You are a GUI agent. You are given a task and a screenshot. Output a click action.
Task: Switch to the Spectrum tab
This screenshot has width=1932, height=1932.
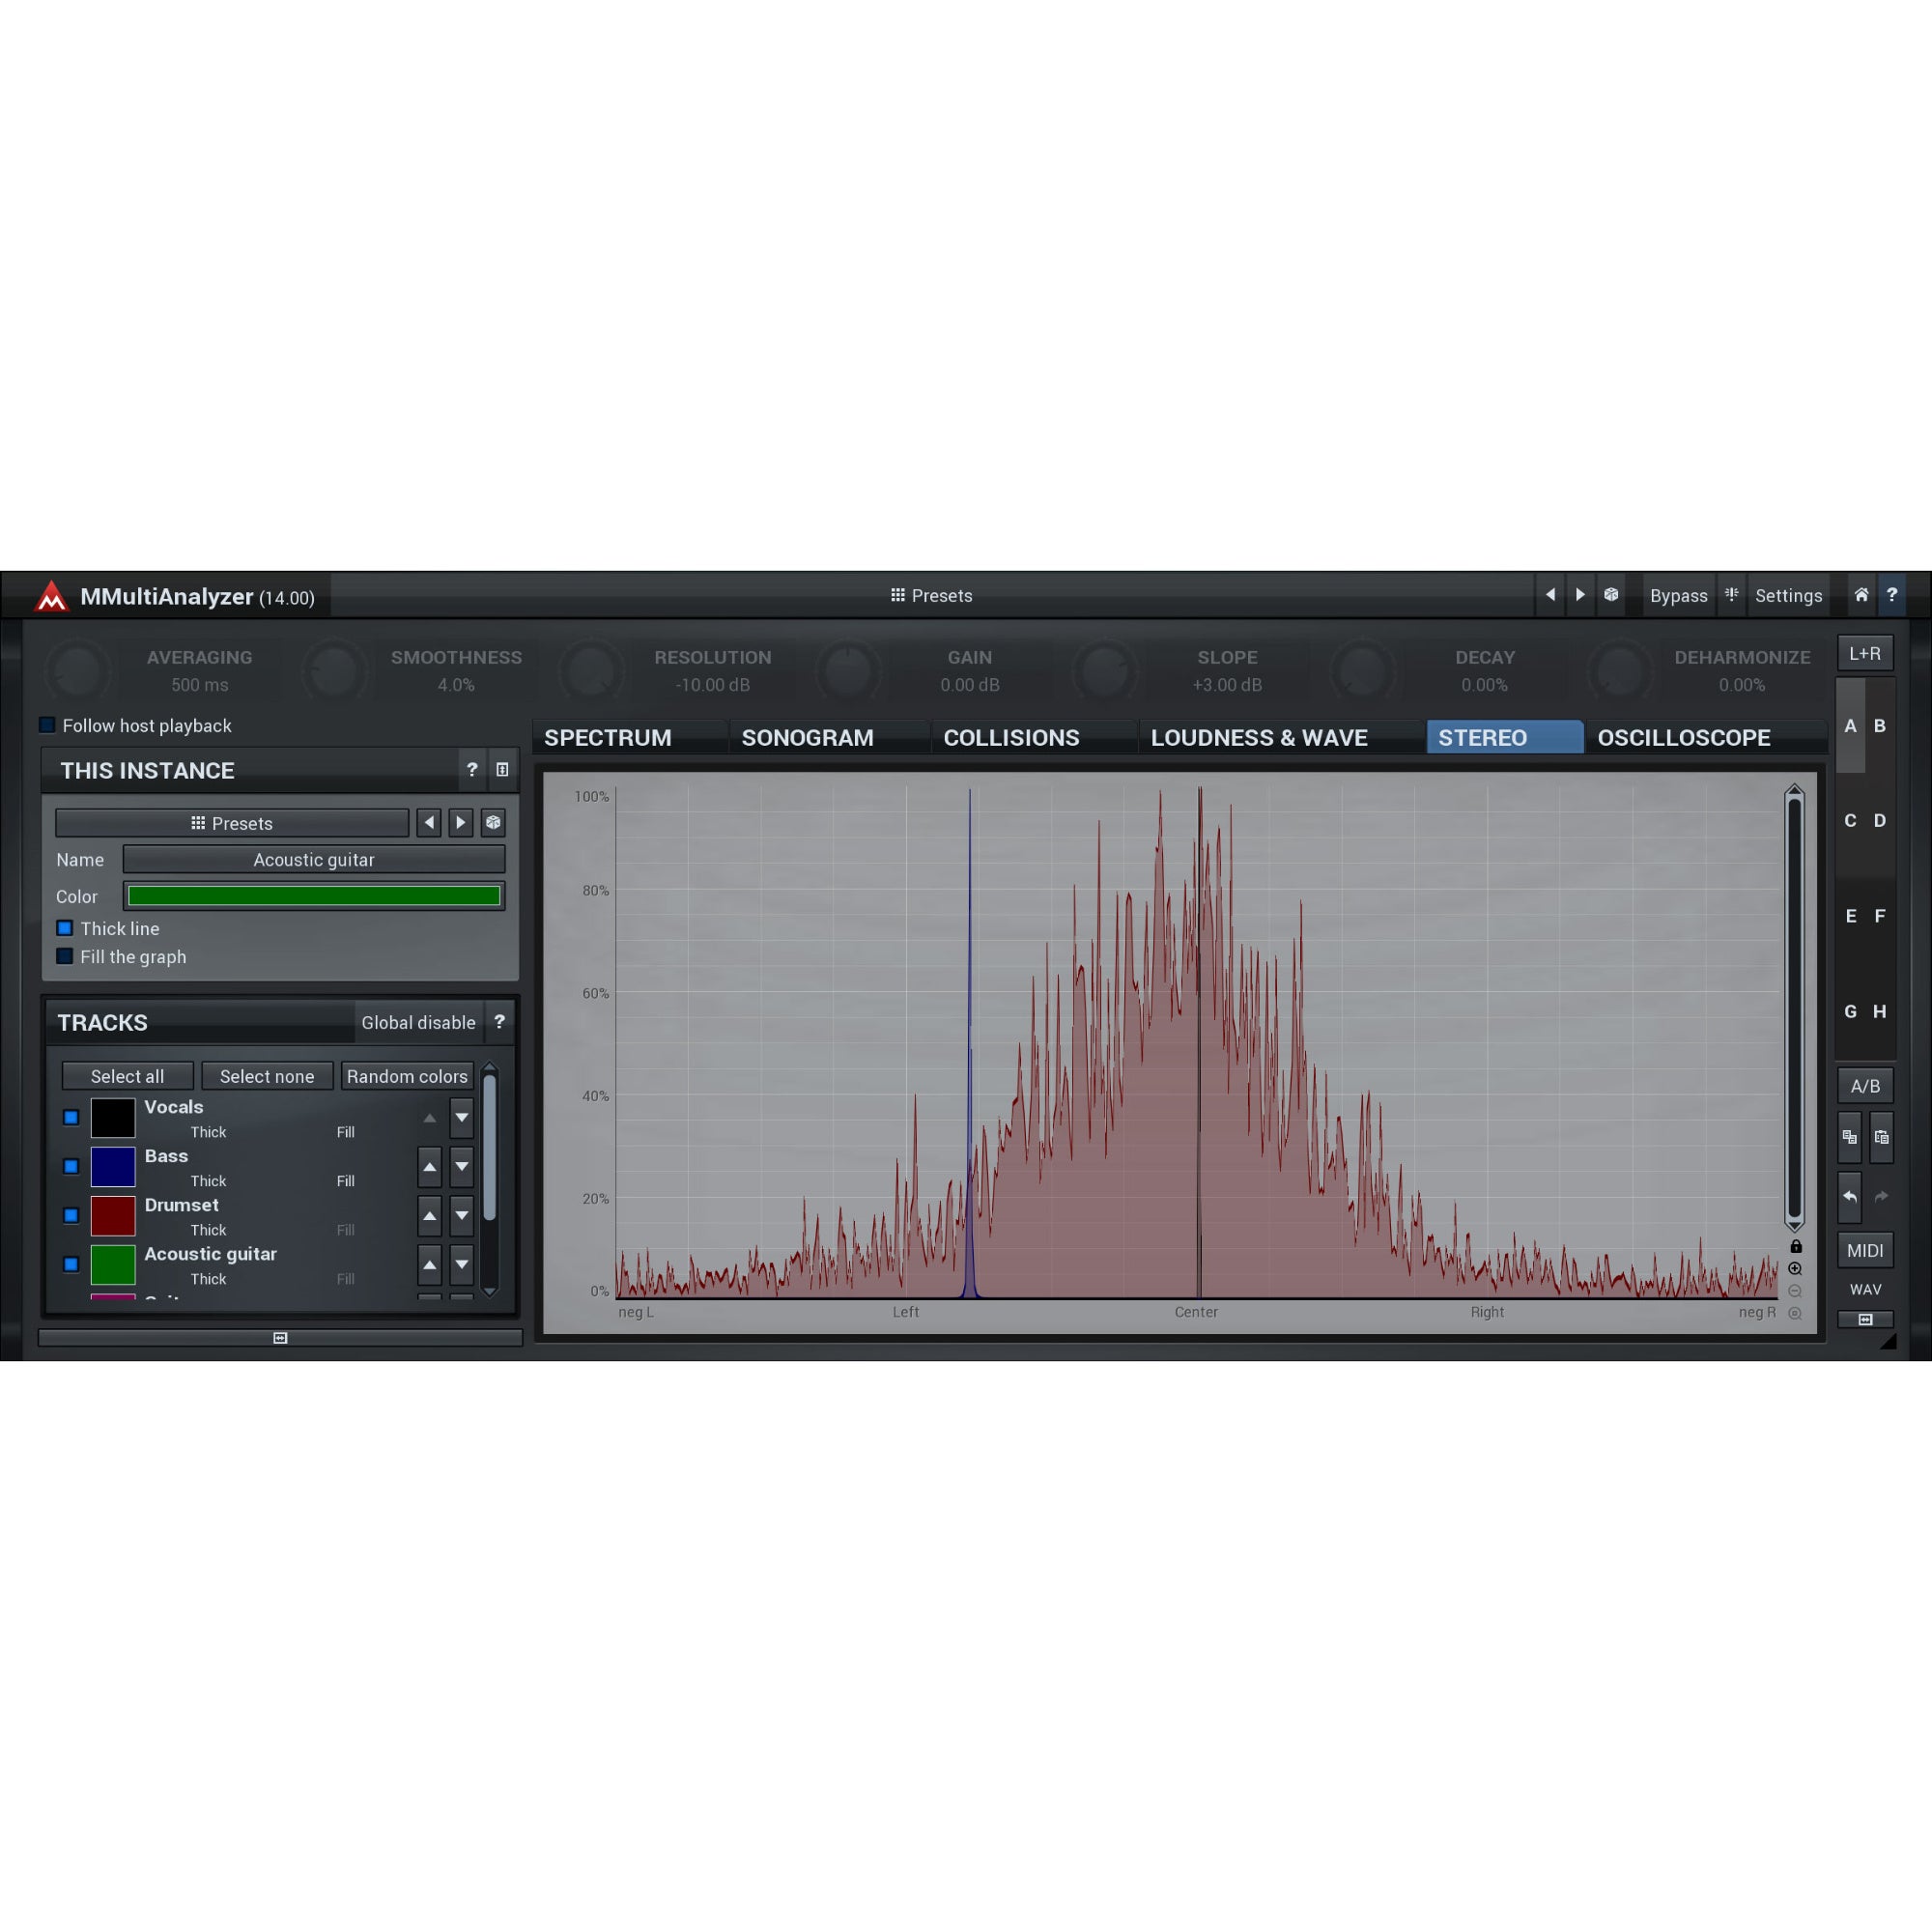630,737
